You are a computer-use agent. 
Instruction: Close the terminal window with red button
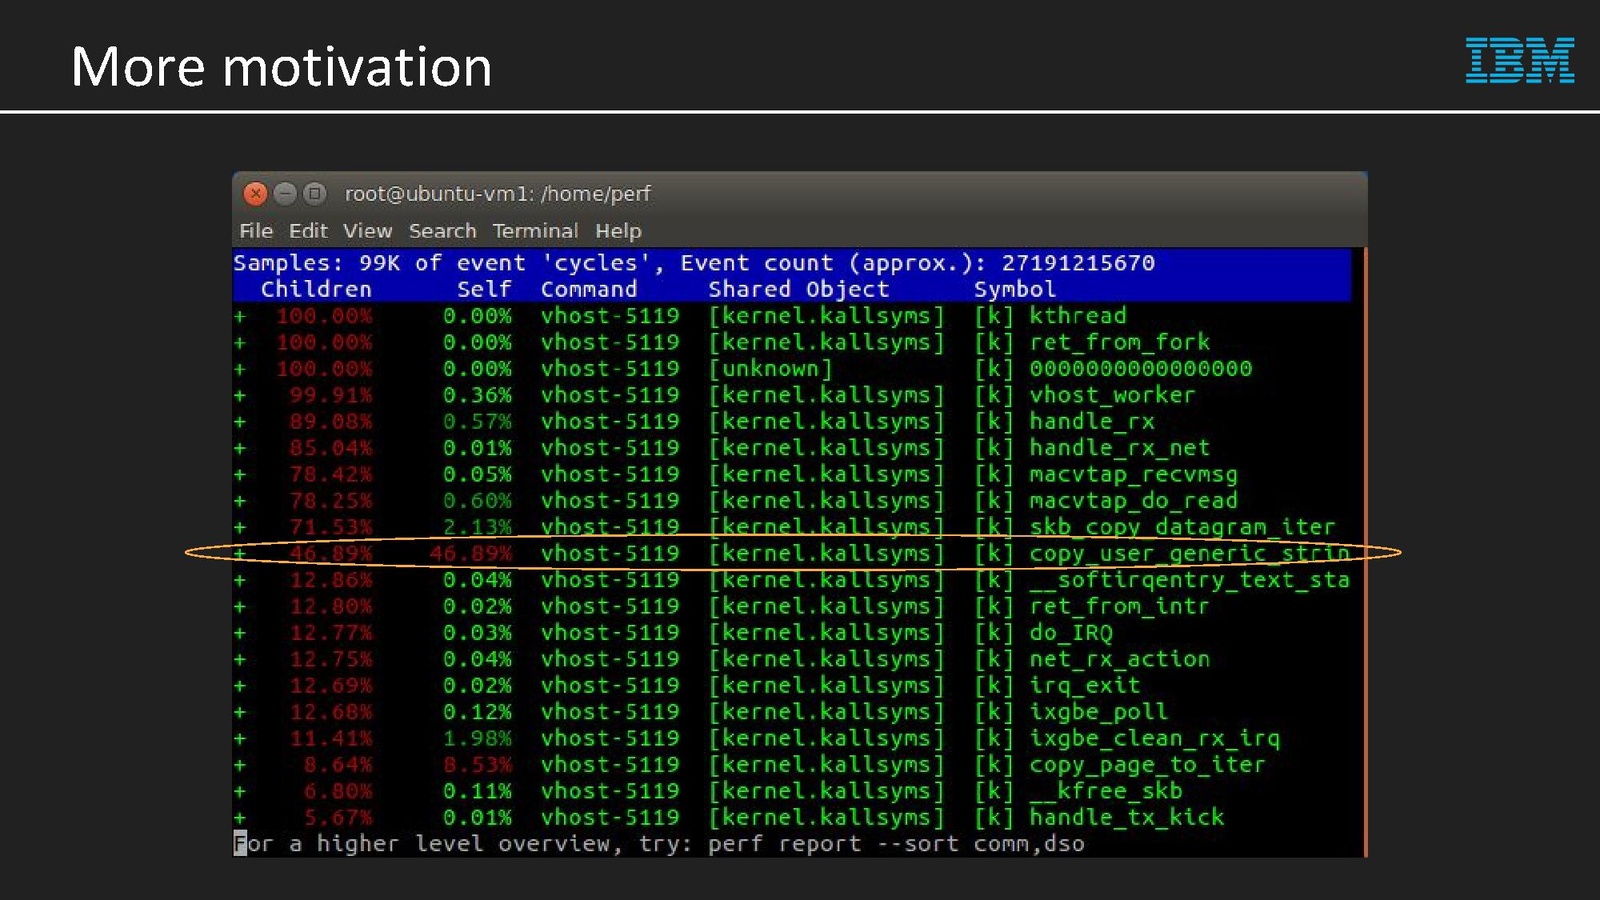(255, 193)
